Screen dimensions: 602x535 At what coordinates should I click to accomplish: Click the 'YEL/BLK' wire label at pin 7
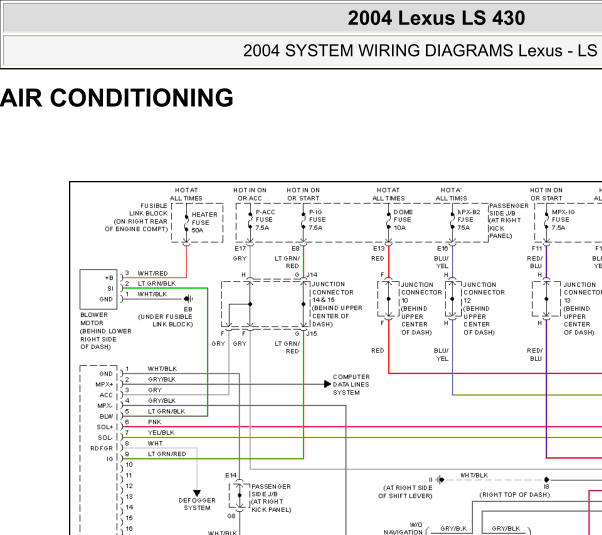point(161,432)
